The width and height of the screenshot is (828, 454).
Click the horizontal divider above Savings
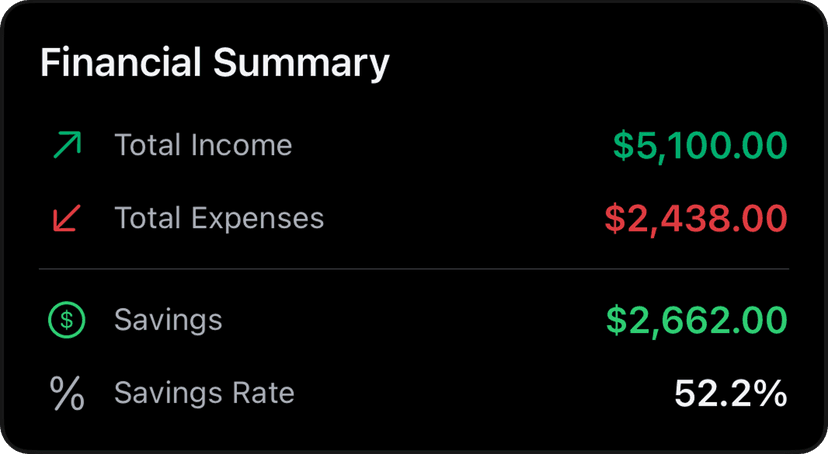(x=414, y=270)
